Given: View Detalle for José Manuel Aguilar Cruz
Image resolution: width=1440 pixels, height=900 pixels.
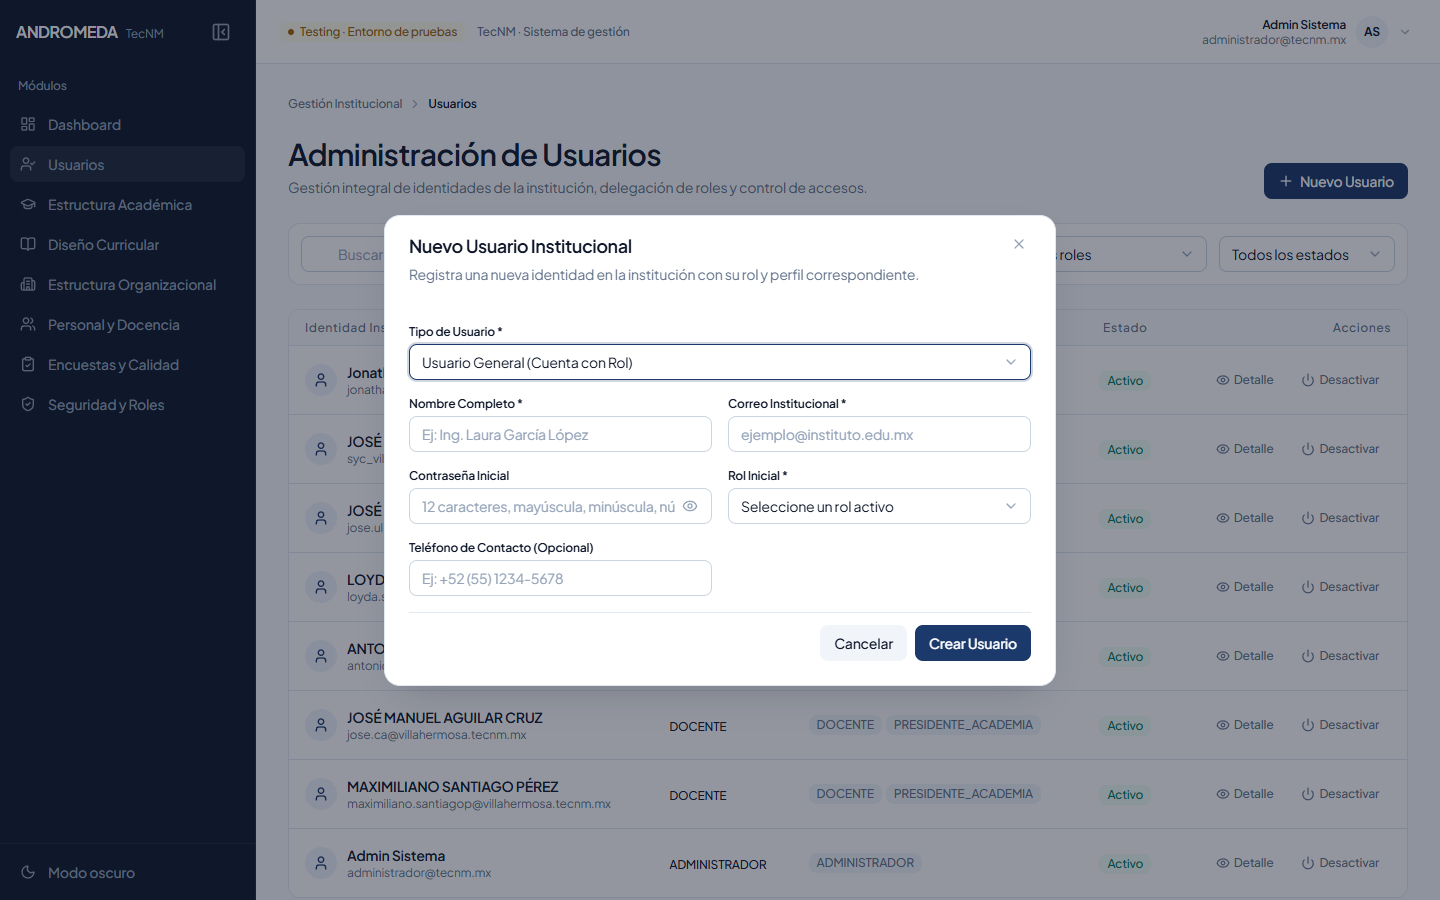Looking at the screenshot, I should (1245, 725).
